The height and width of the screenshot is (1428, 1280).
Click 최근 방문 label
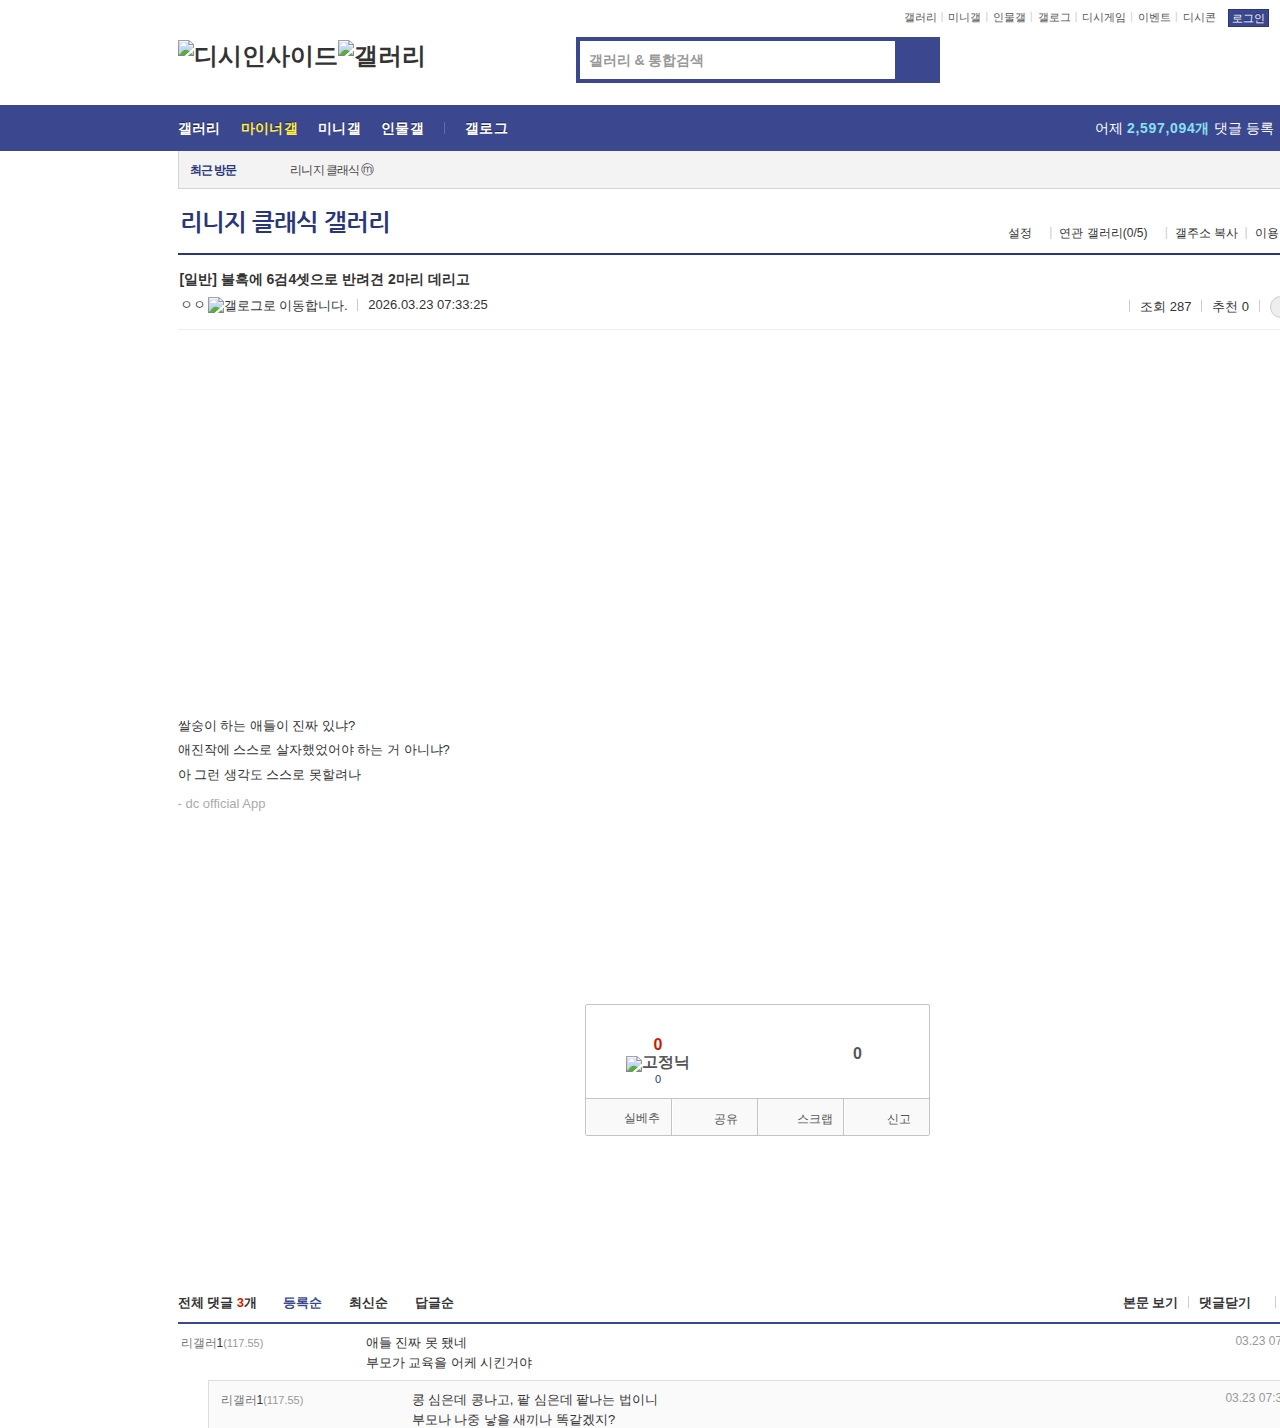click(213, 170)
